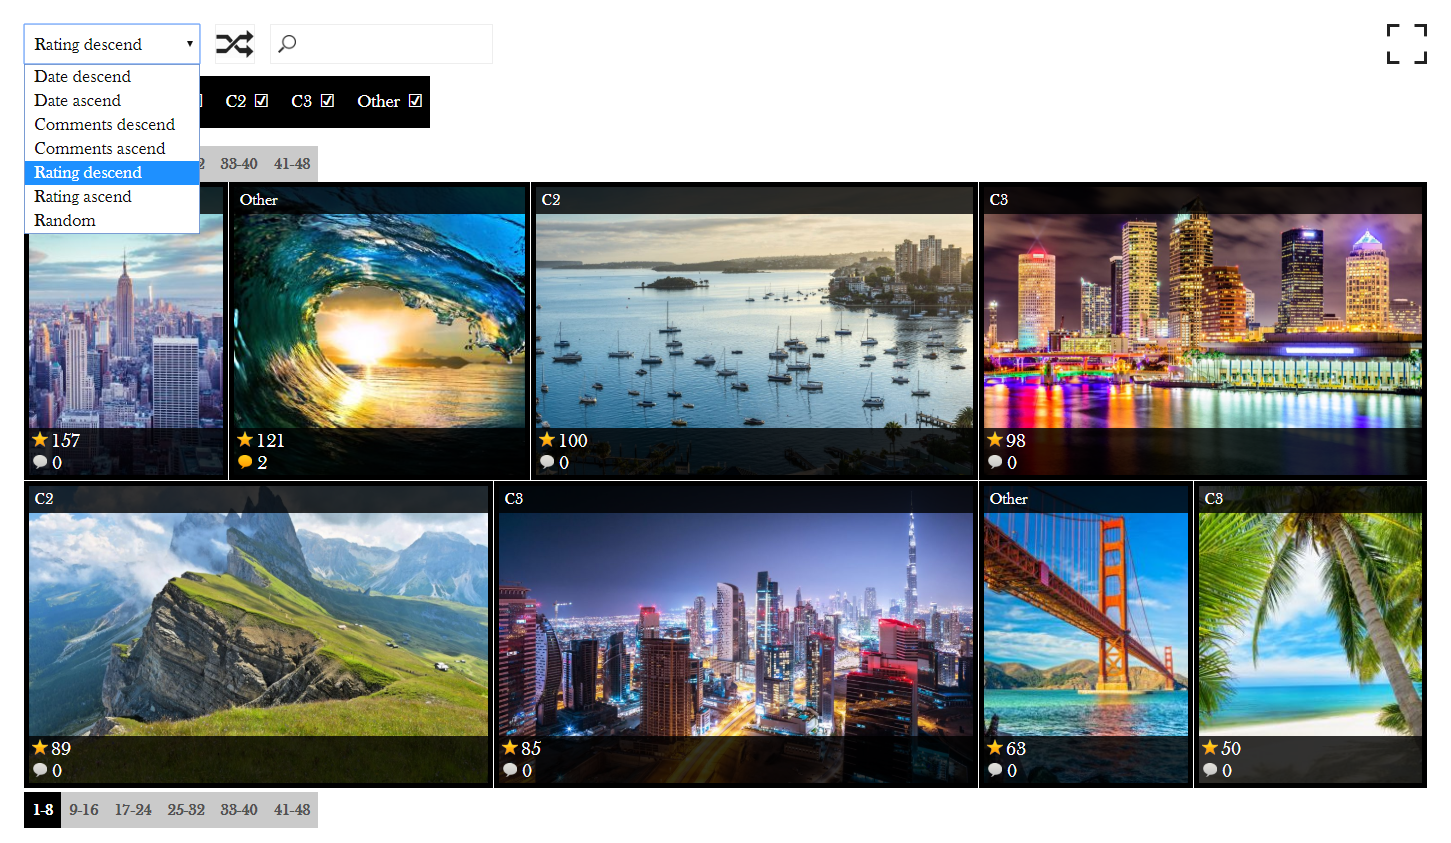Click the comment bubble on the palm beach image

[x=1210, y=770]
